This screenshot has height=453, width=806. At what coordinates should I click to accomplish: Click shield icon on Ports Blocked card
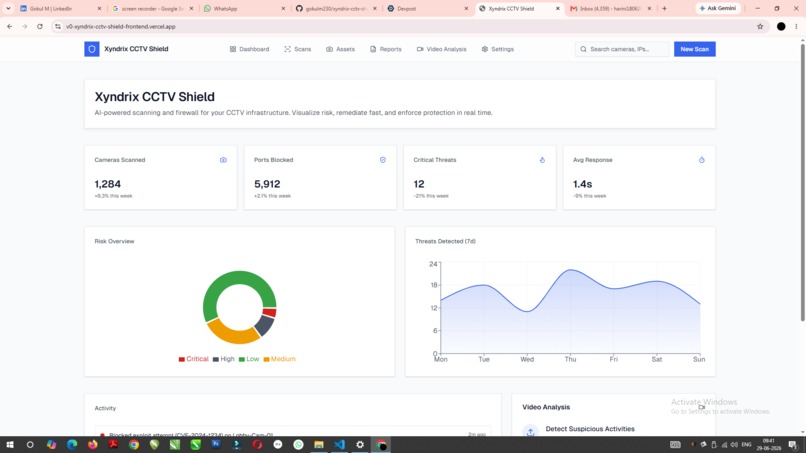click(x=382, y=160)
